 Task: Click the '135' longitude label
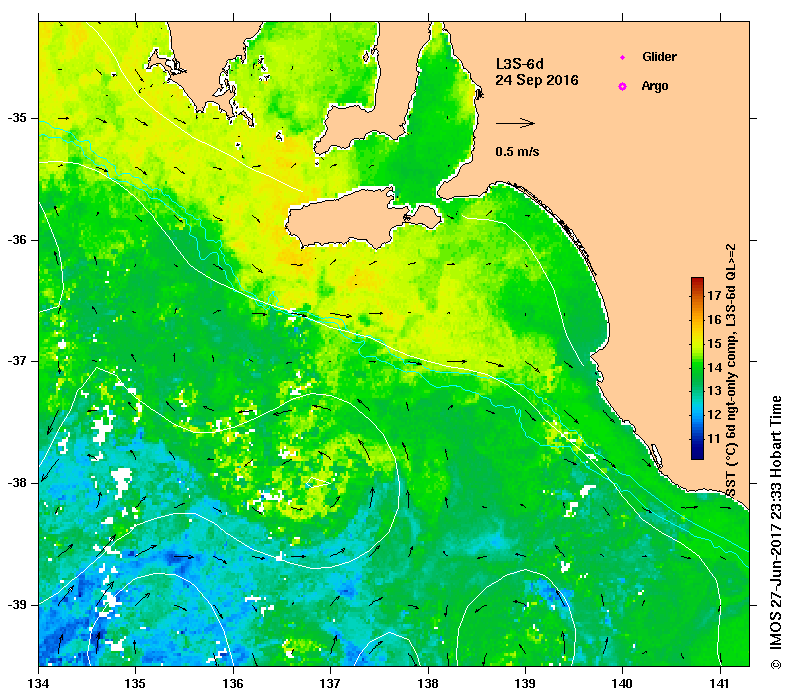(x=135, y=684)
